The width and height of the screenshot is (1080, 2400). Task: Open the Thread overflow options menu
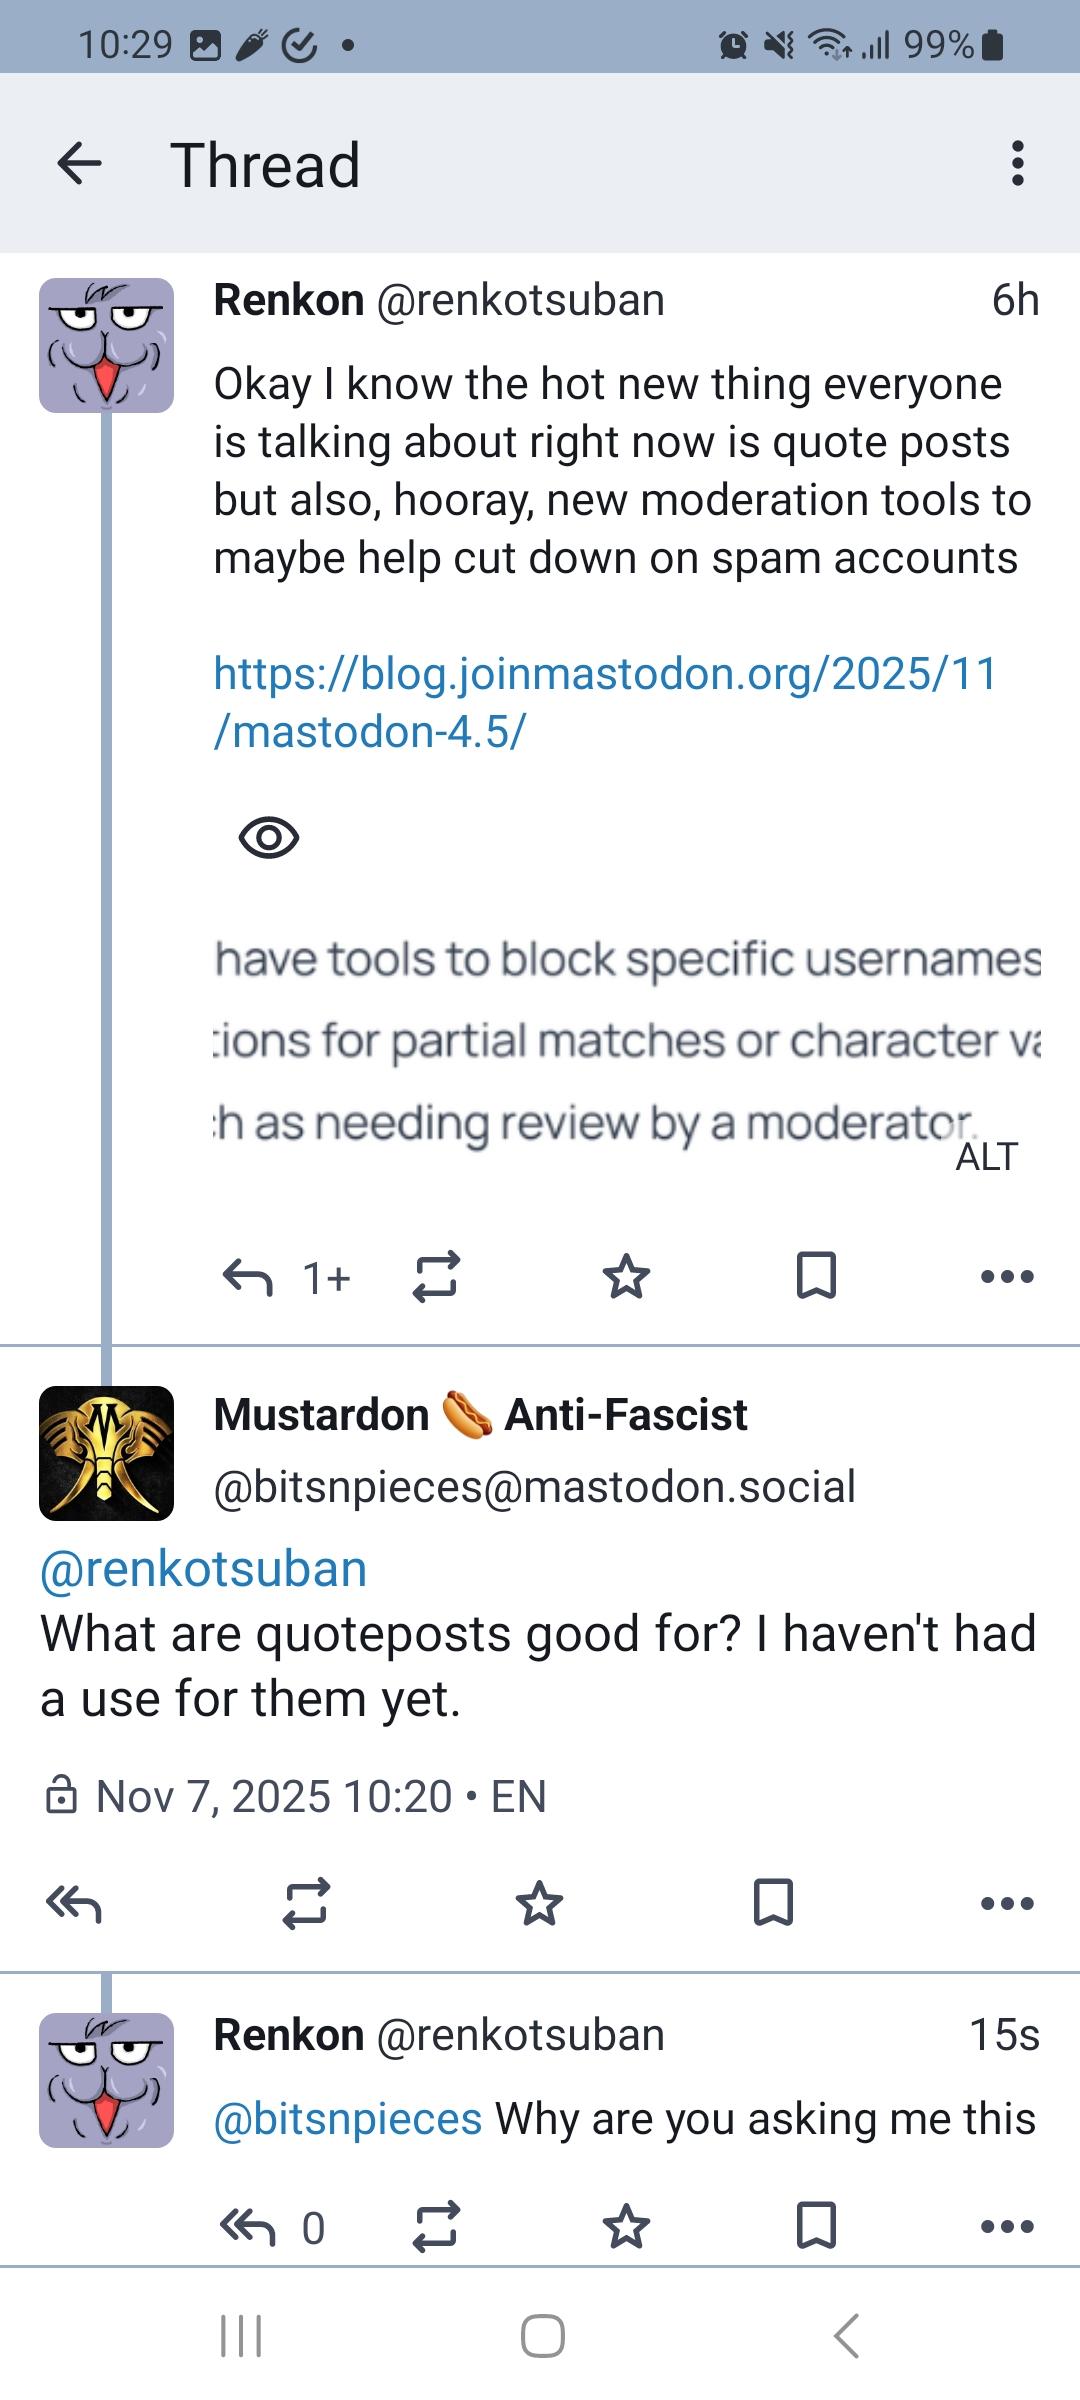pos(1017,164)
